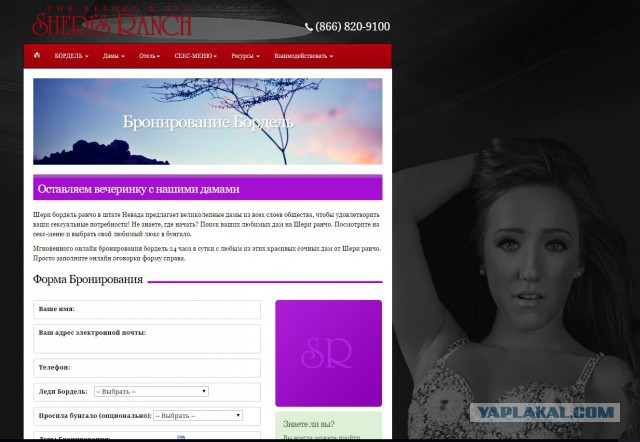This screenshot has height=442, width=640.
Task: Expand the Леди Бордель dropdown
Action: pyautogui.click(x=151, y=391)
